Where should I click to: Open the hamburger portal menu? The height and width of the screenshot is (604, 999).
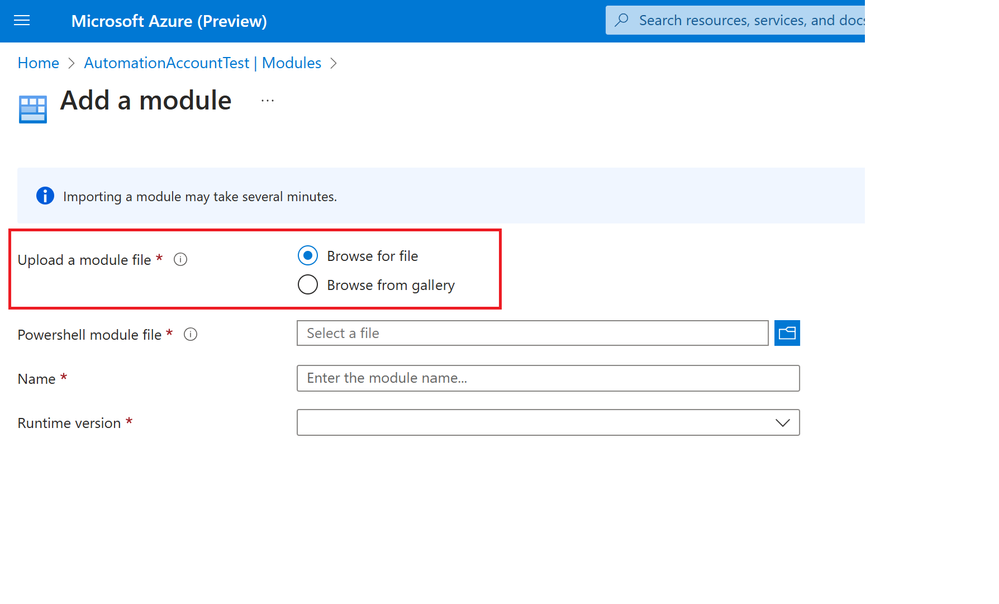click(x=22, y=20)
